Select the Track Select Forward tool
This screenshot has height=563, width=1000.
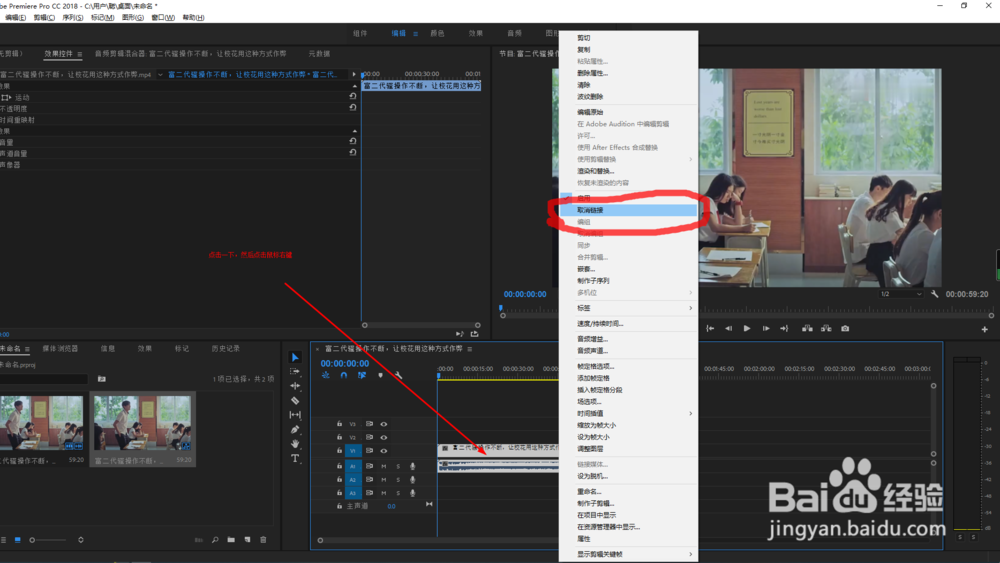pyautogui.click(x=295, y=371)
